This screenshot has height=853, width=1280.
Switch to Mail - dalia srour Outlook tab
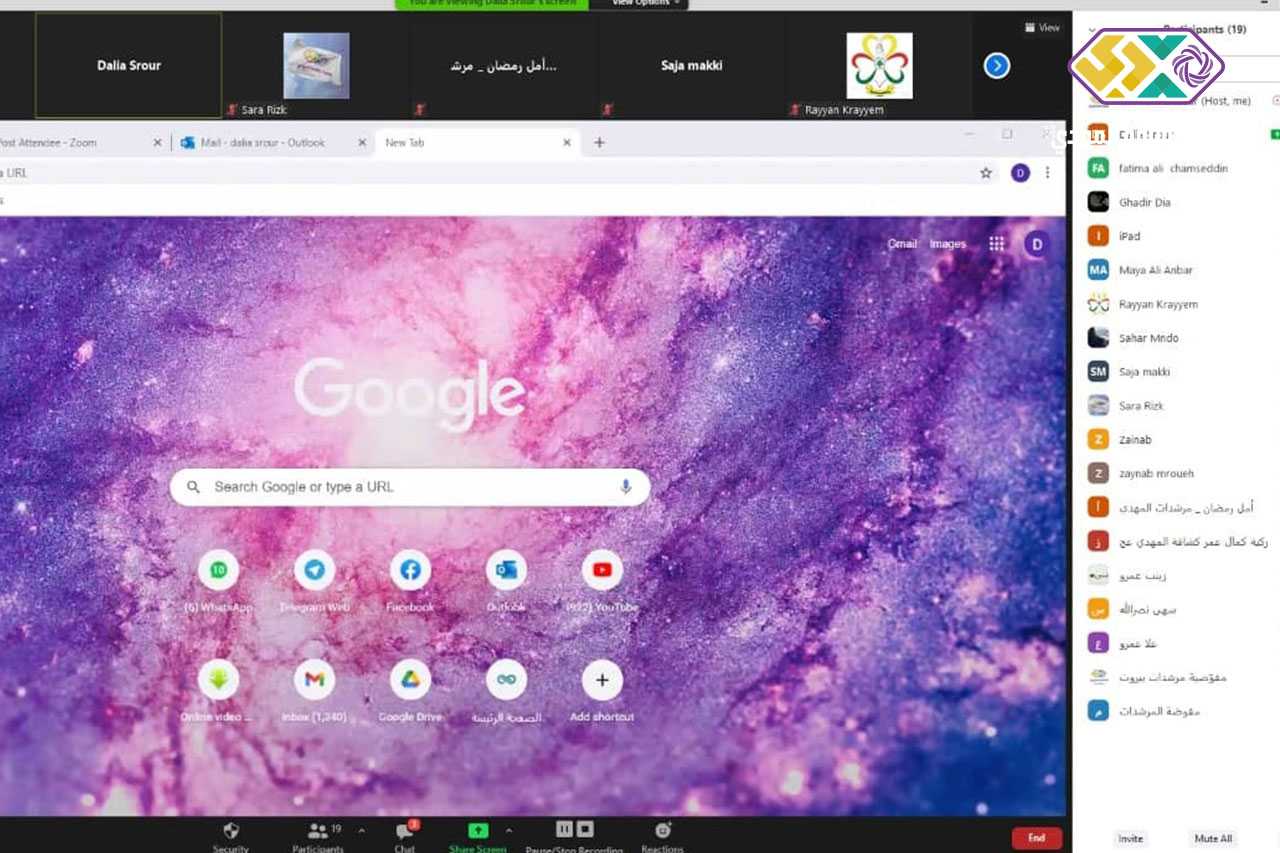click(263, 143)
